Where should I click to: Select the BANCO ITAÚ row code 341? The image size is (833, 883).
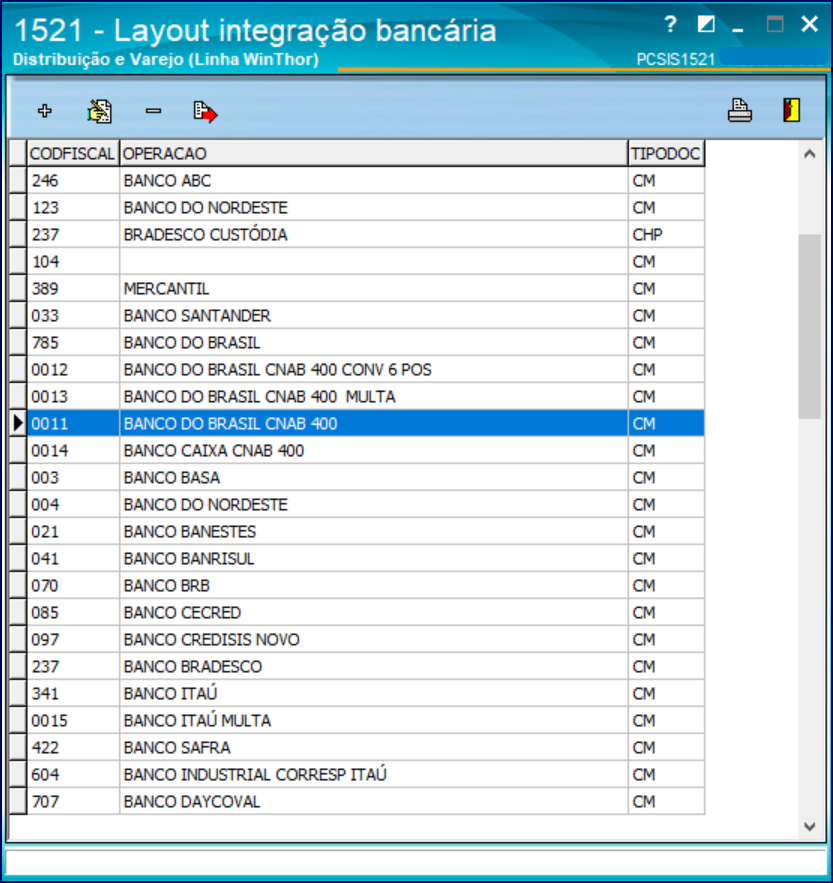366,694
